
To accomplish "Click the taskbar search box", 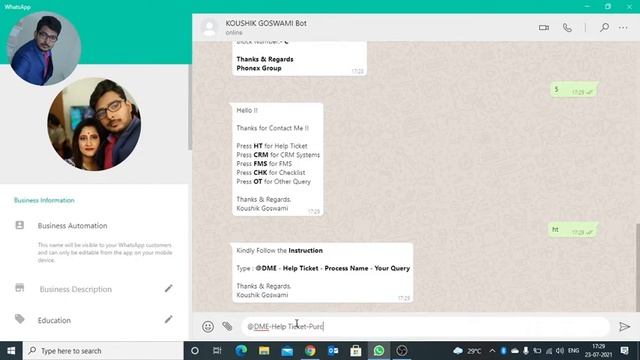I will (103, 351).
